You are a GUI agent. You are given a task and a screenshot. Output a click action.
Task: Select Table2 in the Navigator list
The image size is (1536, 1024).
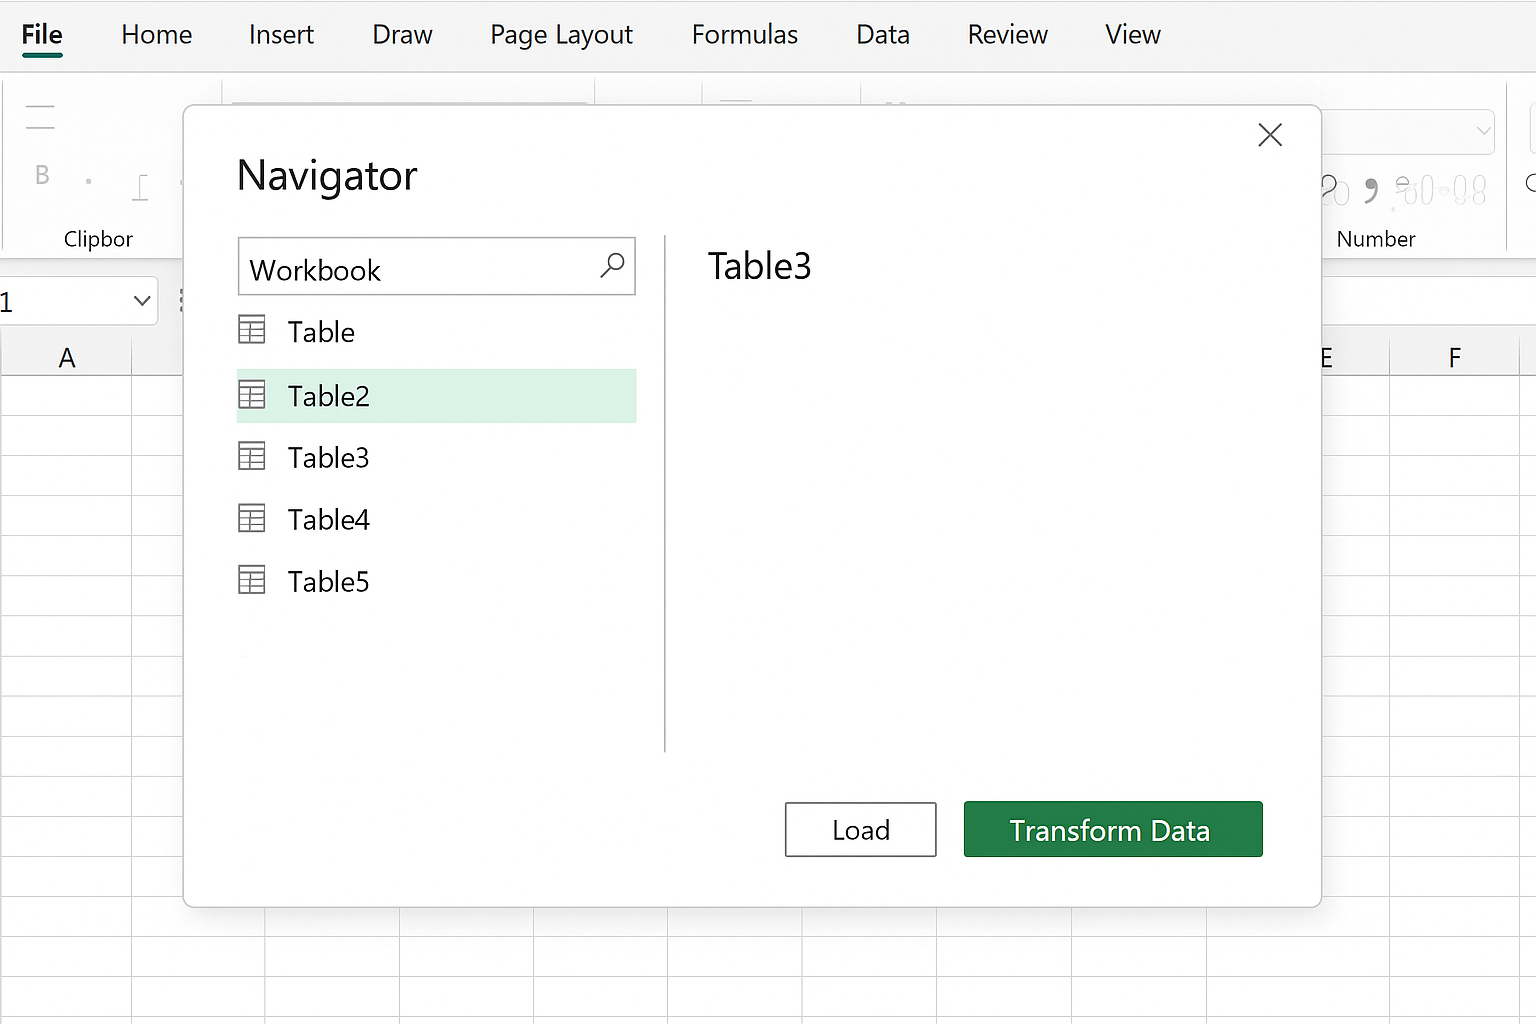coord(436,396)
